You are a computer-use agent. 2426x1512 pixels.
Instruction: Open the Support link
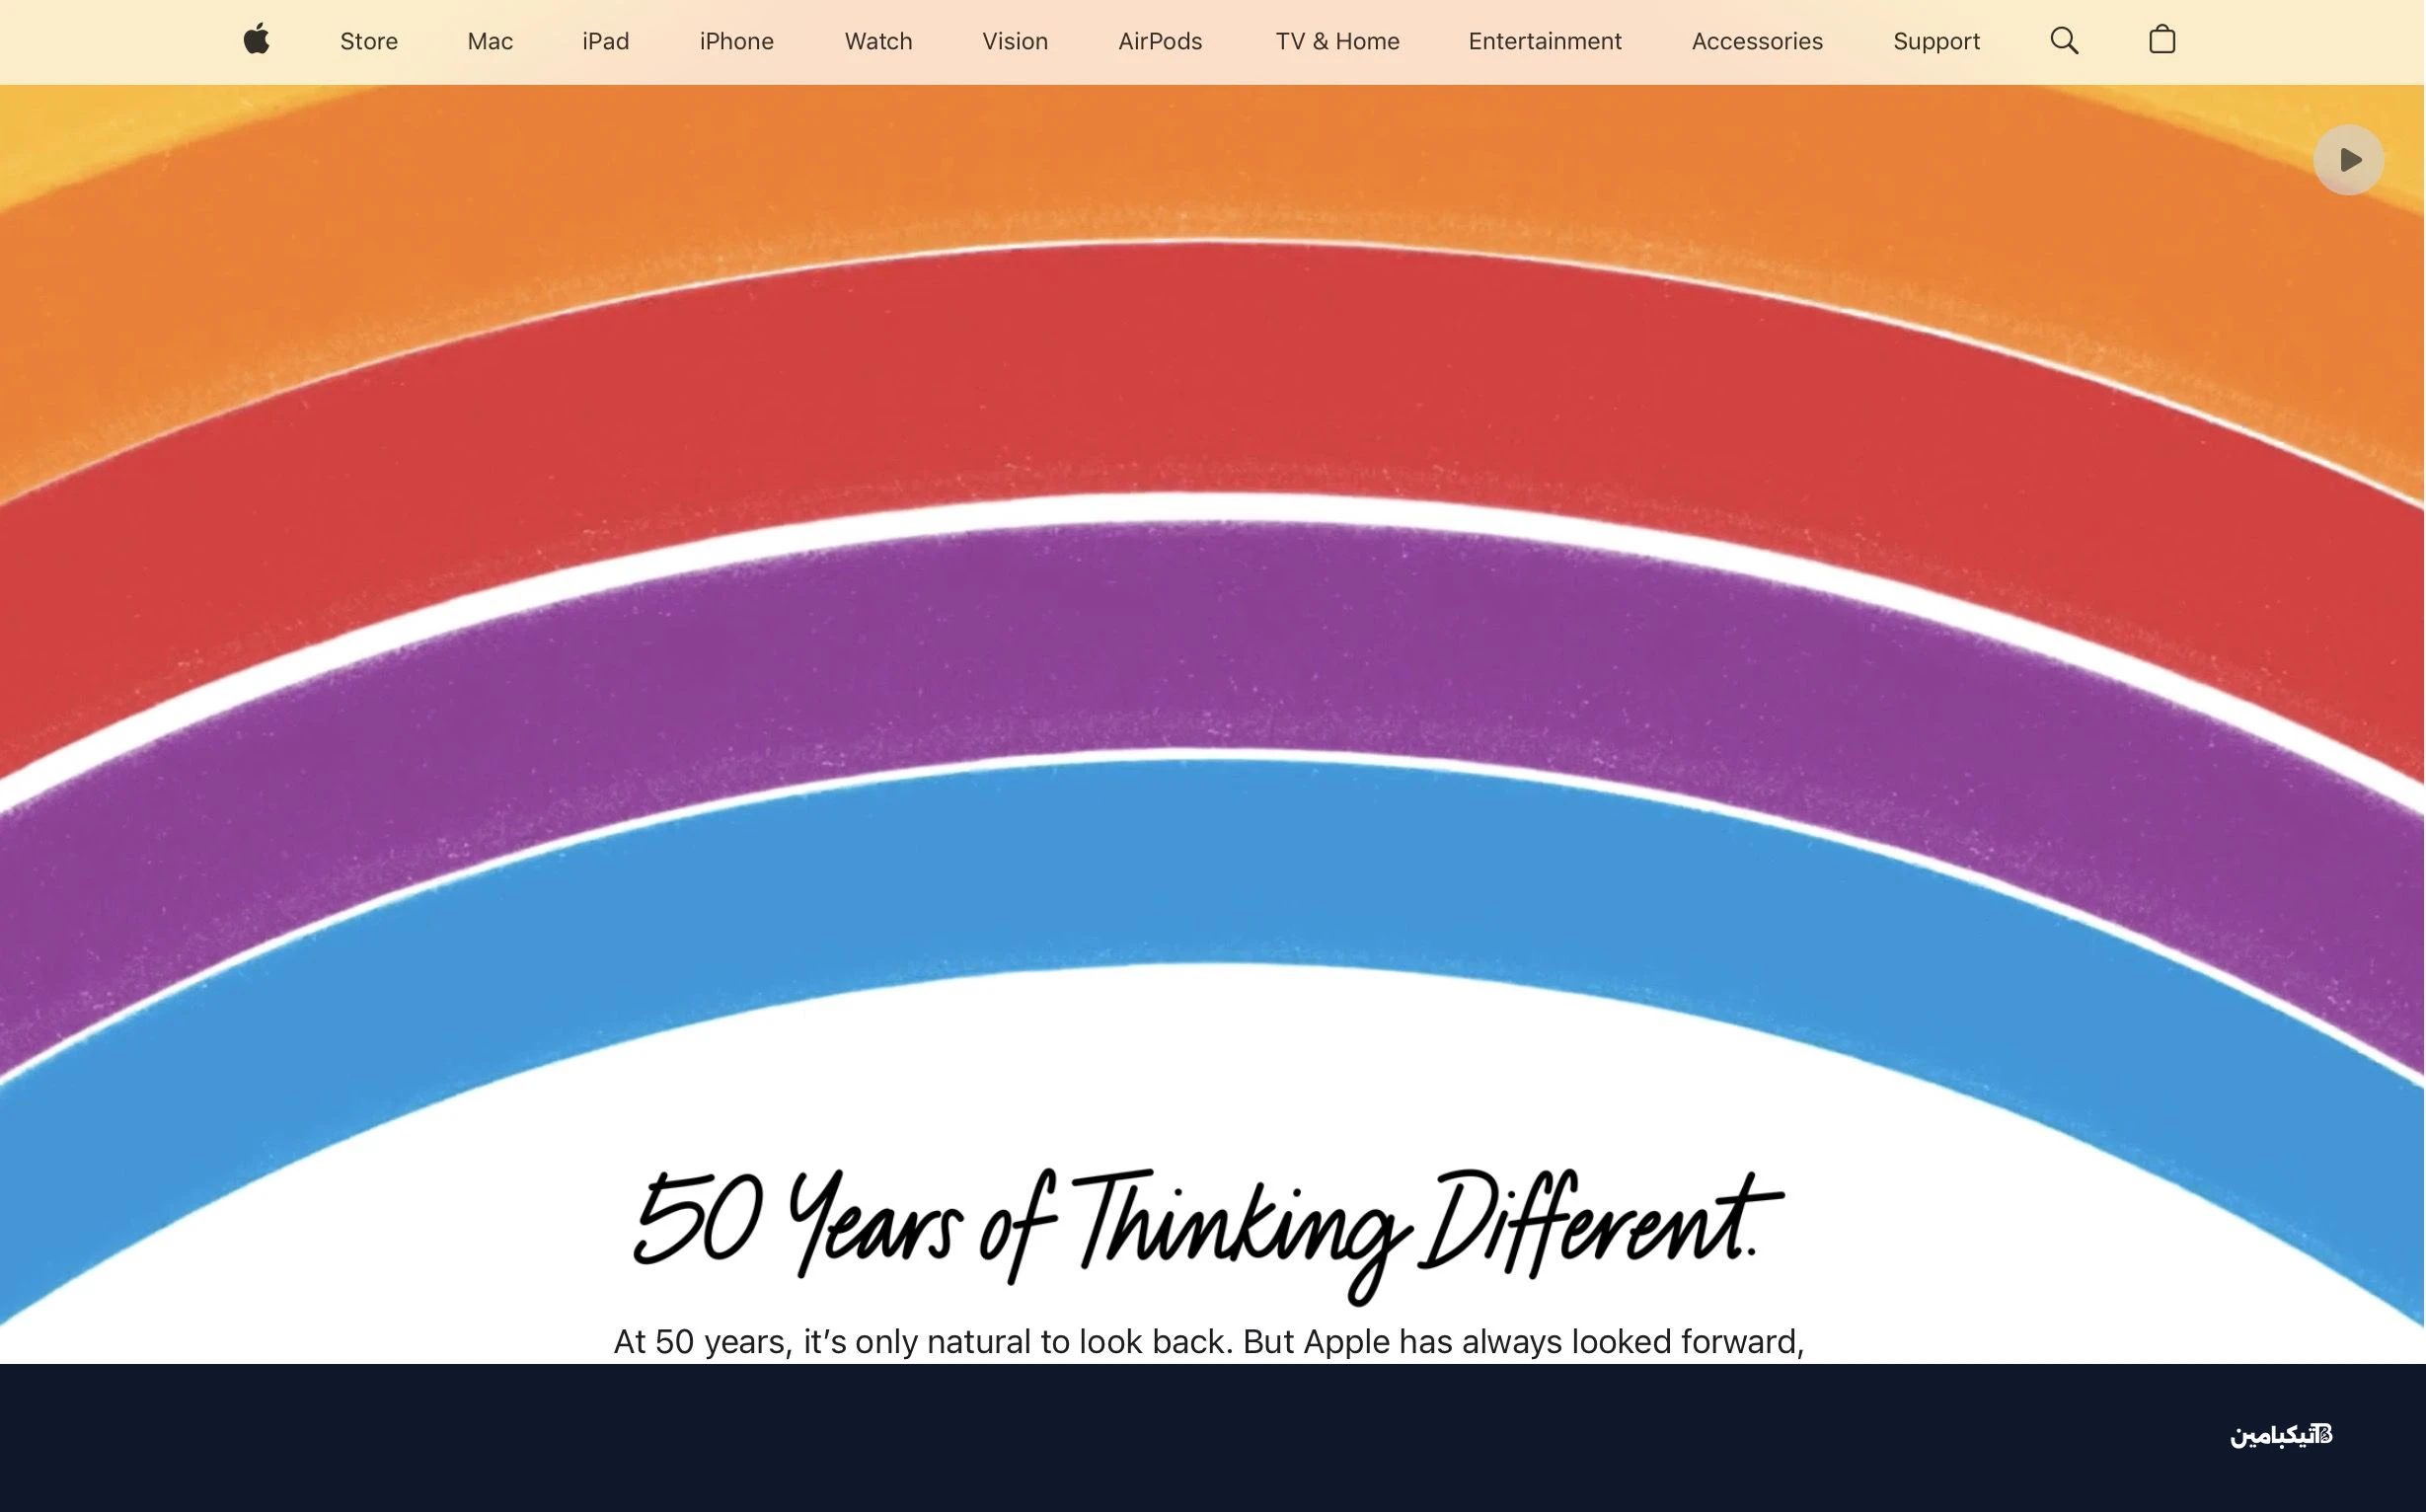tap(1936, 41)
